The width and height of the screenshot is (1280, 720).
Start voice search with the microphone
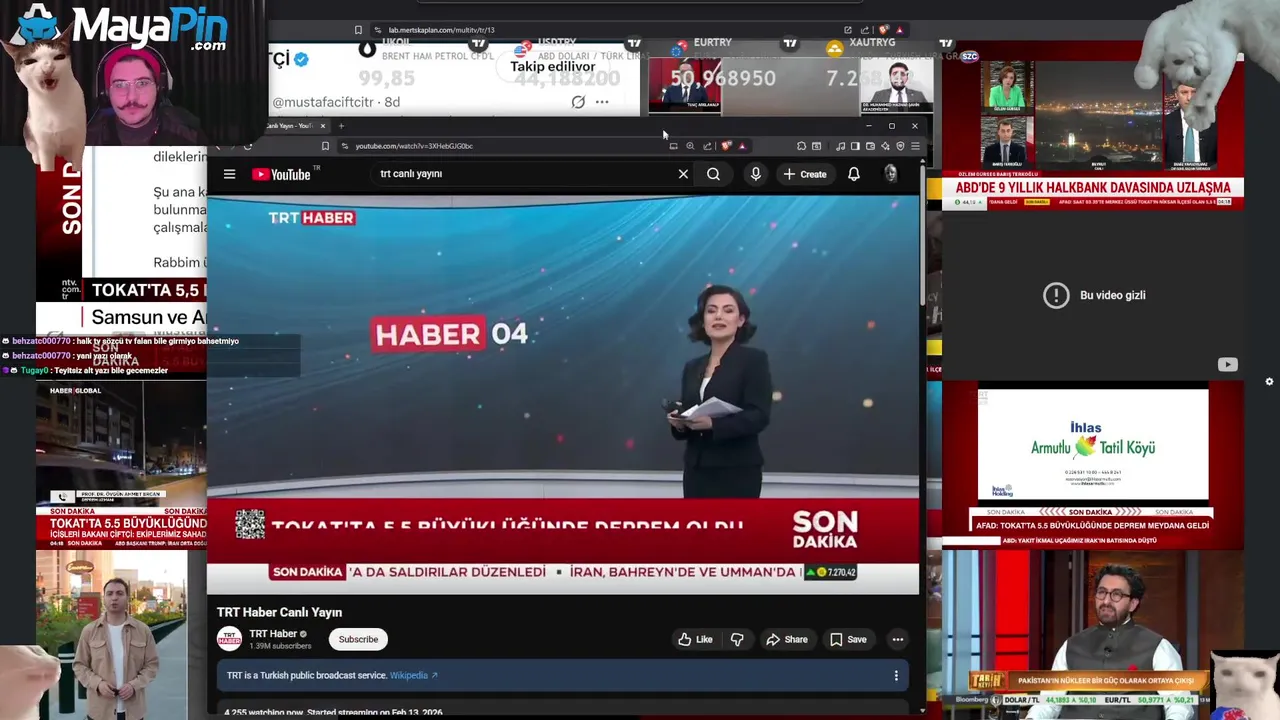point(756,174)
